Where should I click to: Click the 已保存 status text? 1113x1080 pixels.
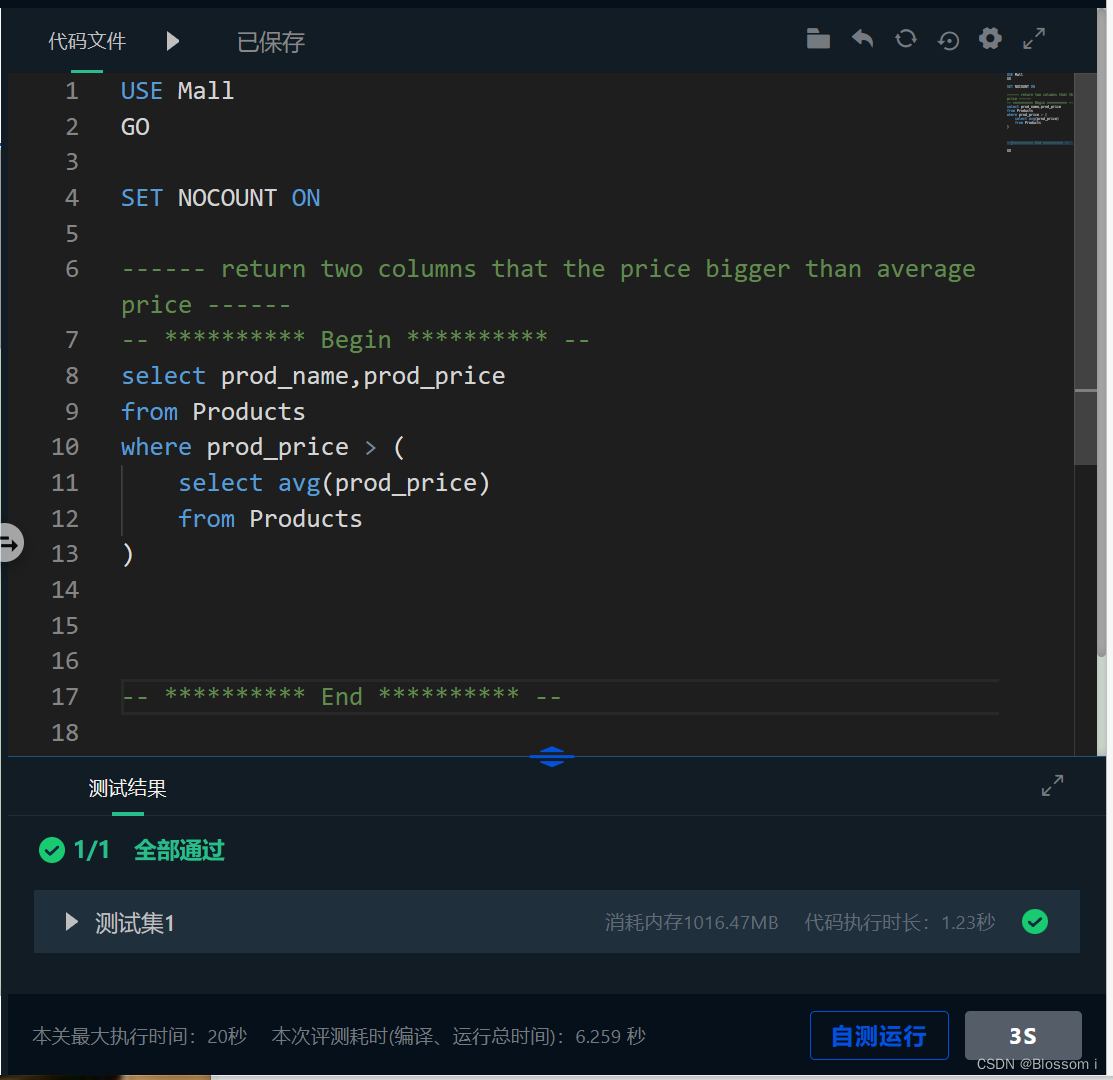coord(270,42)
